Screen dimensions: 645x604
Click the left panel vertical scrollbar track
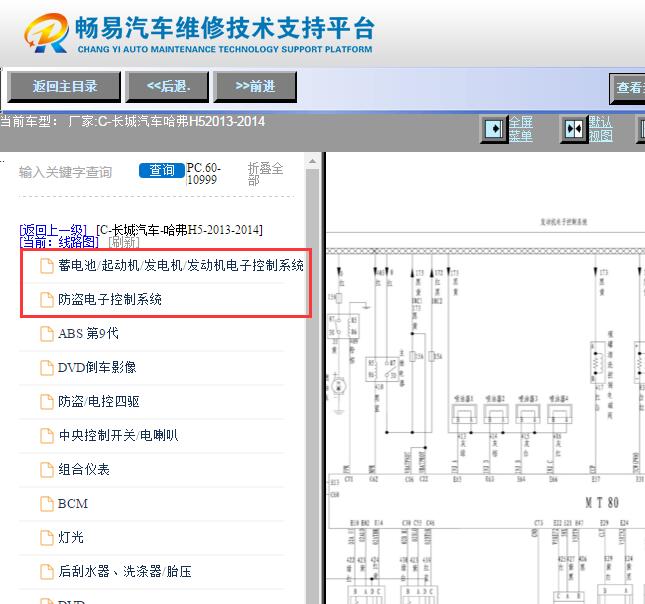[x=313, y=386]
